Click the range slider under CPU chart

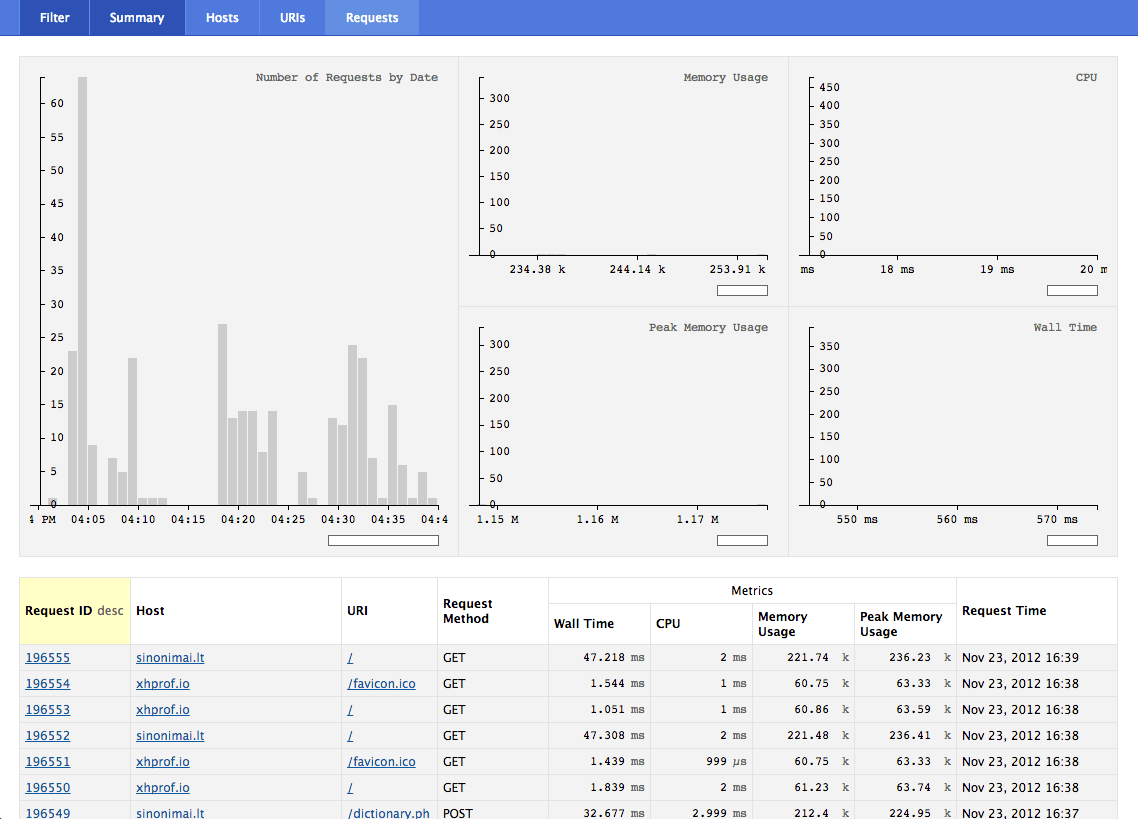pyautogui.click(x=1072, y=290)
